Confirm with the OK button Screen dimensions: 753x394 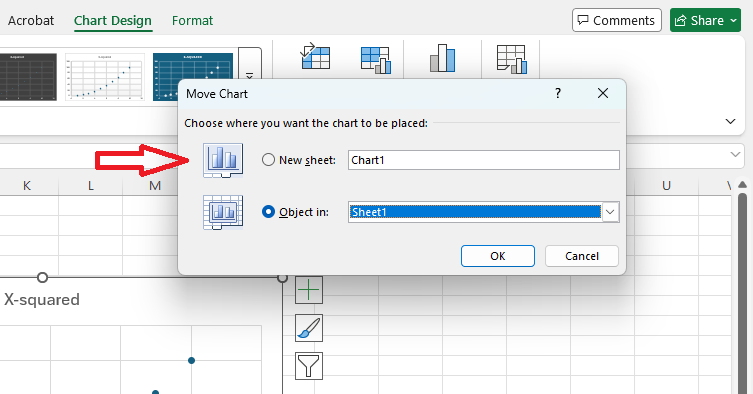tap(498, 256)
